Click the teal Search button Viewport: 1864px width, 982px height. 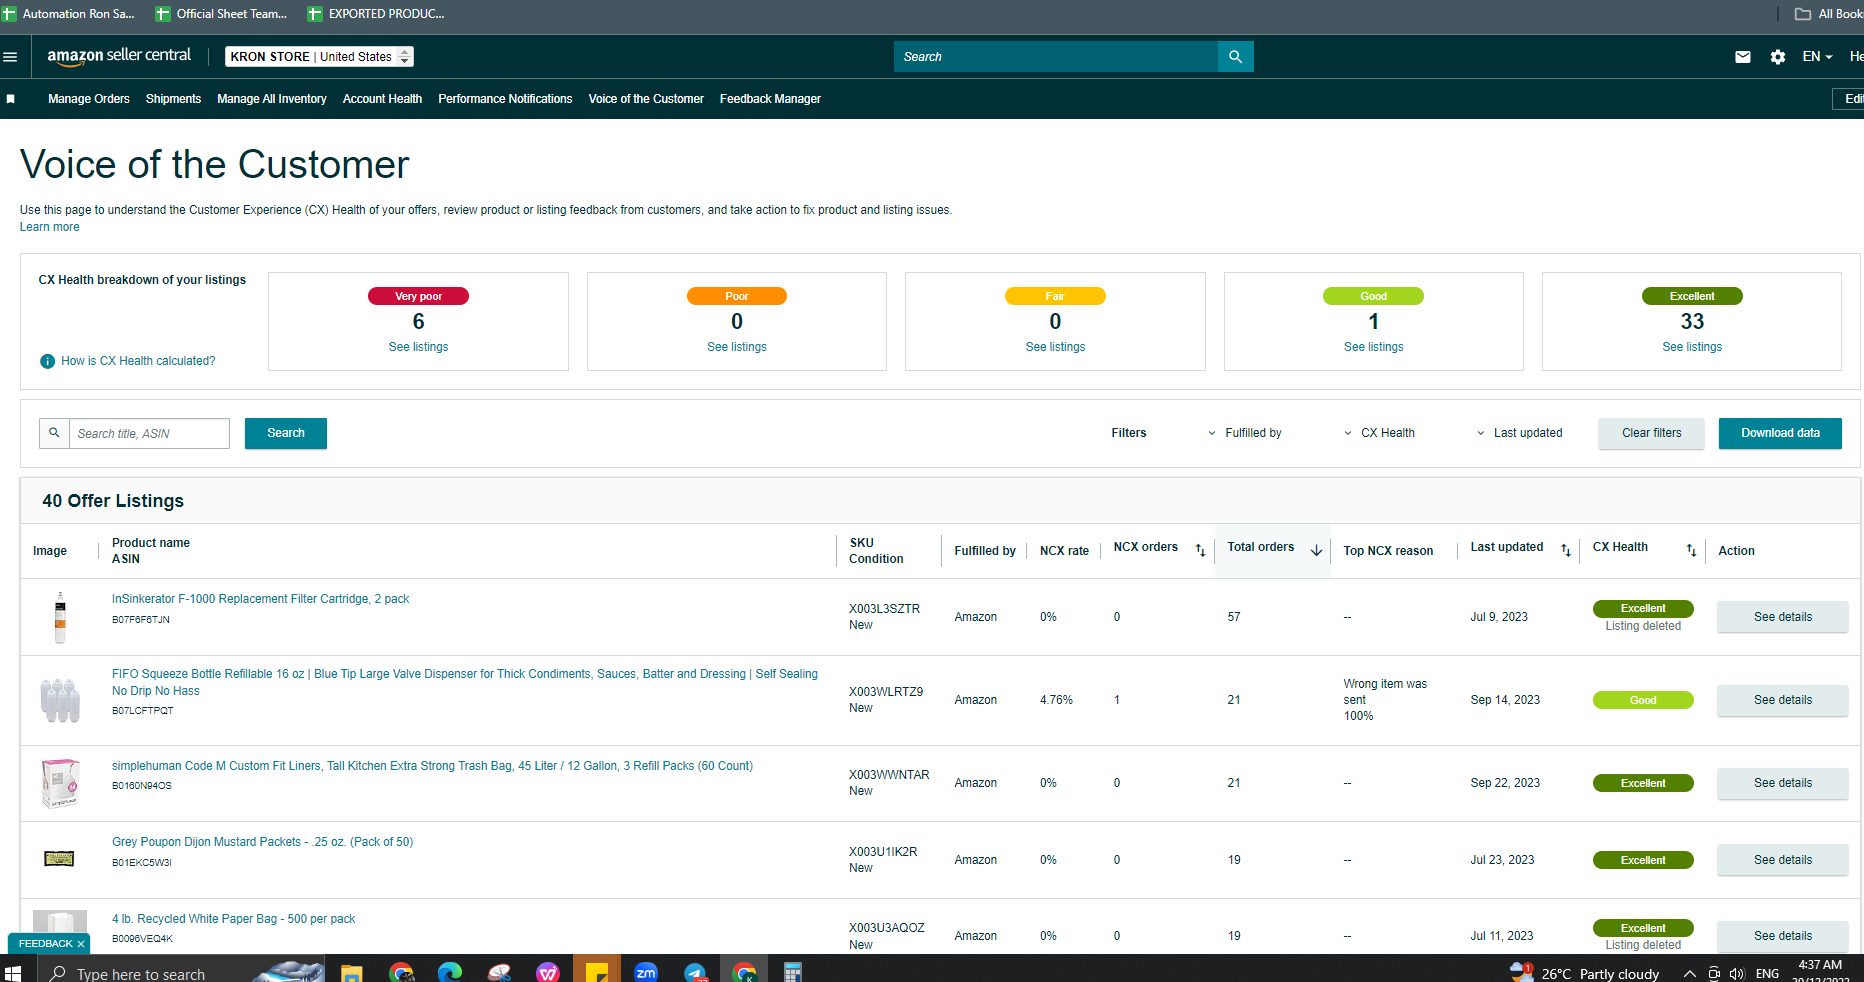(286, 433)
